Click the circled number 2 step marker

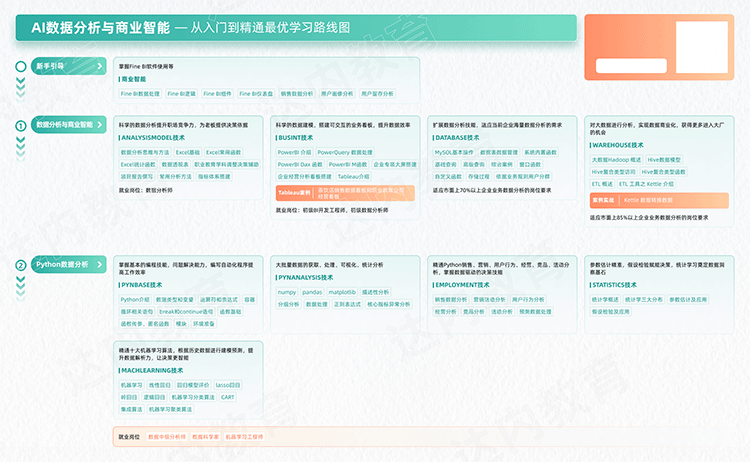click(x=21, y=265)
